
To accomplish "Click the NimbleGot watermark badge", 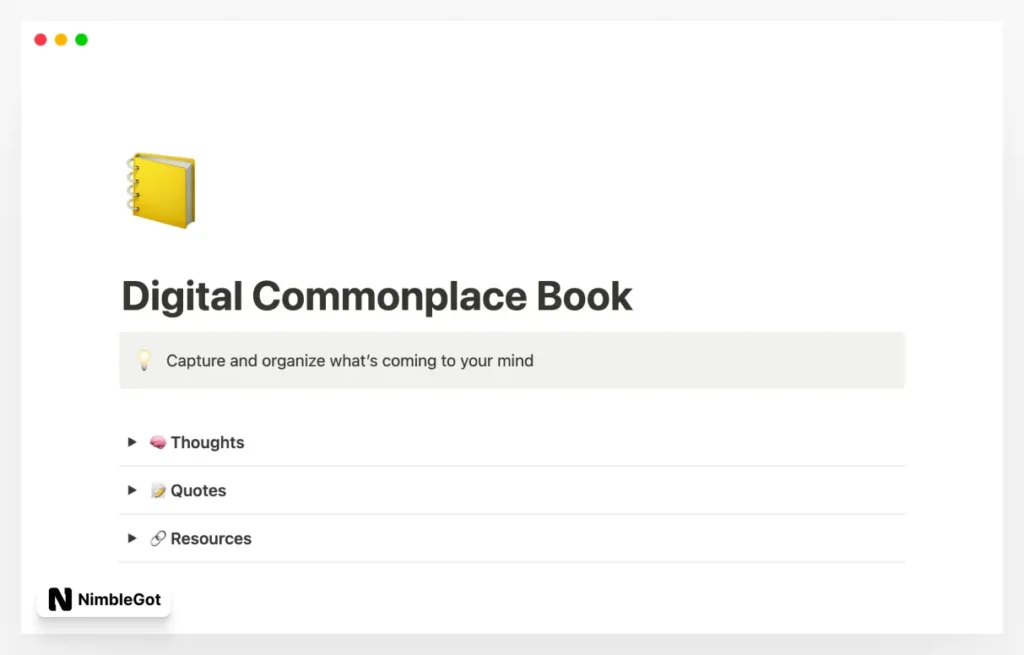I will (x=103, y=599).
